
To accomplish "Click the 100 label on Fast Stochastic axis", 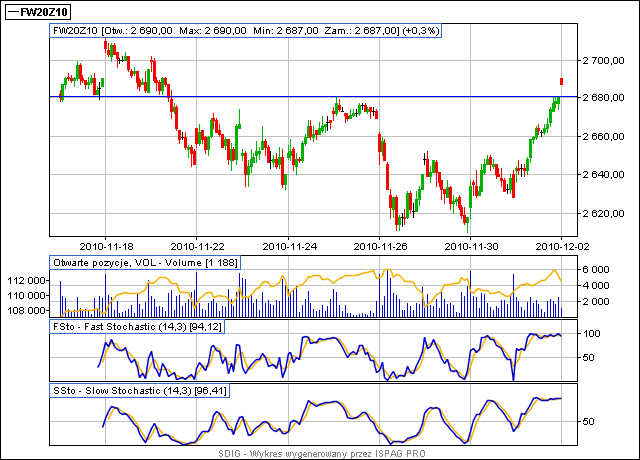I will point(591,333).
